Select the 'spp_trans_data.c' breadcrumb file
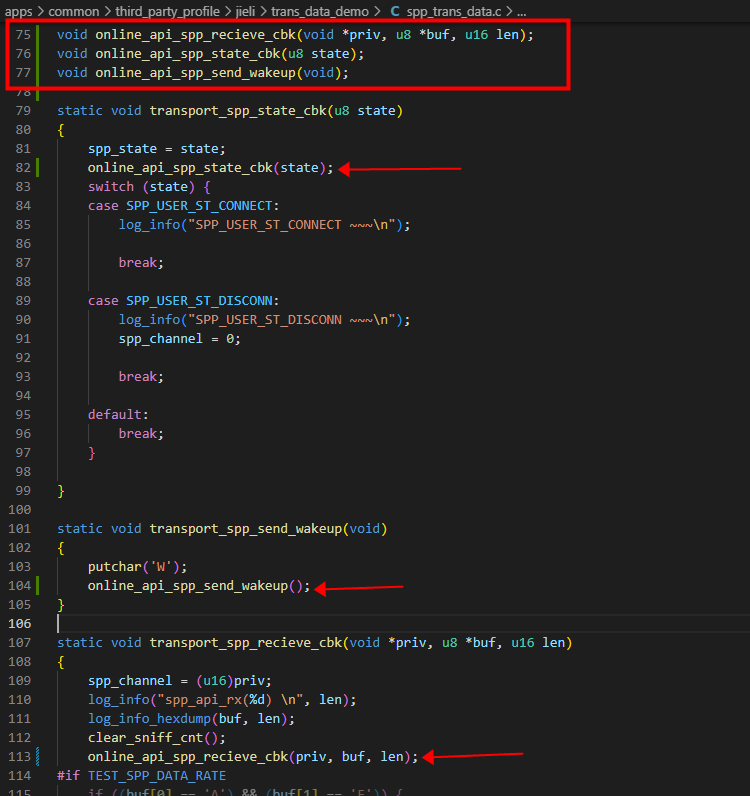The width and height of the screenshot is (750, 796). point(454,11)
